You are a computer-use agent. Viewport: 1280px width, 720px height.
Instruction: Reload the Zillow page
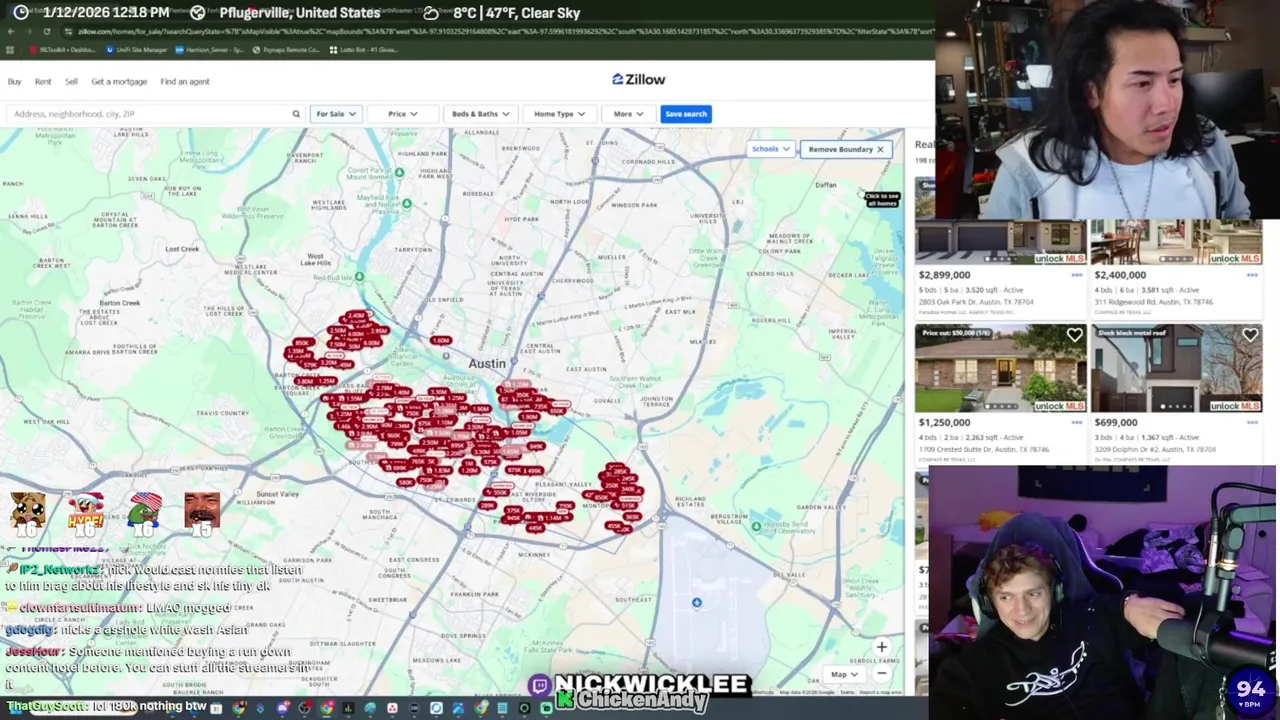click(x=46, y=31)
